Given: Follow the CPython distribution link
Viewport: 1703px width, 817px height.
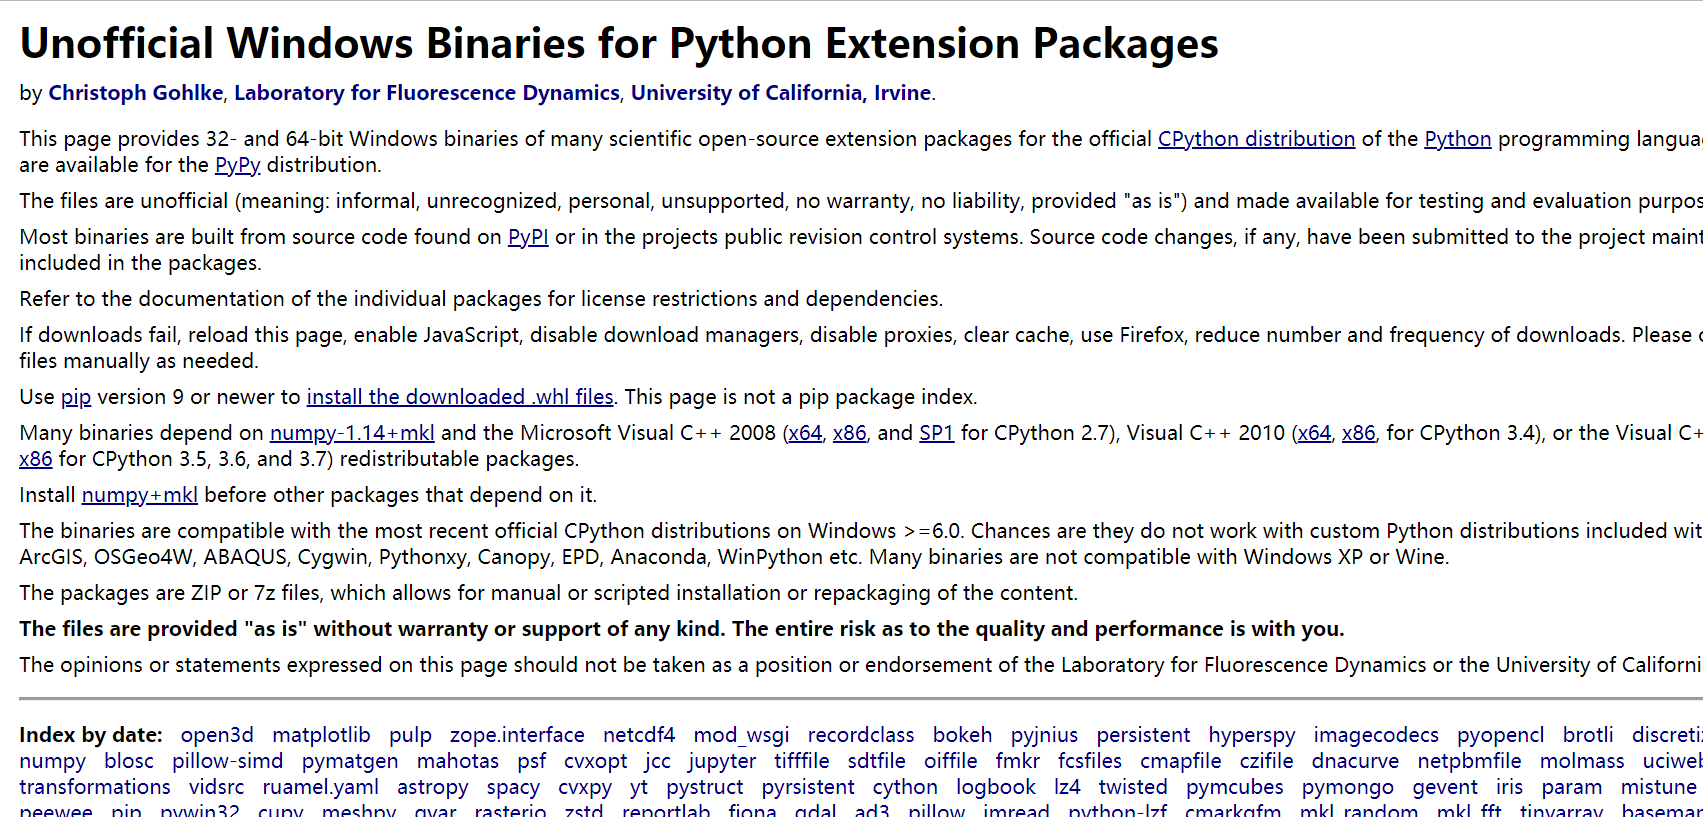Looking at the screenshot, I should coord(1256,139).
